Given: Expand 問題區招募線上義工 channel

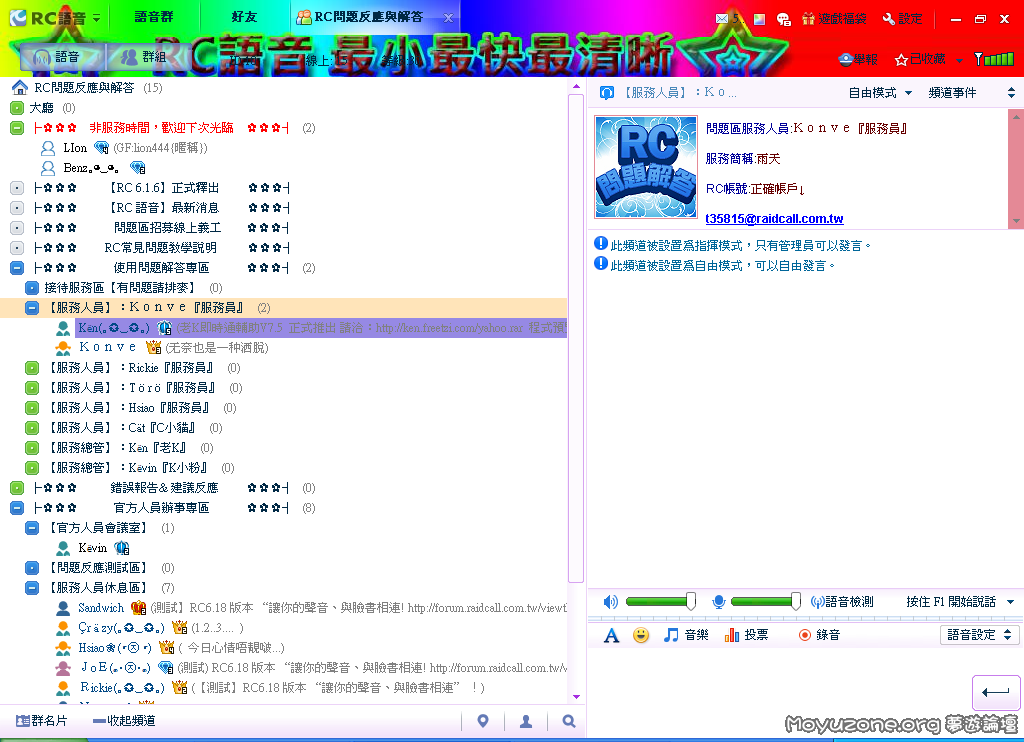Looking at the screenshot, I should tap(18, 228).
